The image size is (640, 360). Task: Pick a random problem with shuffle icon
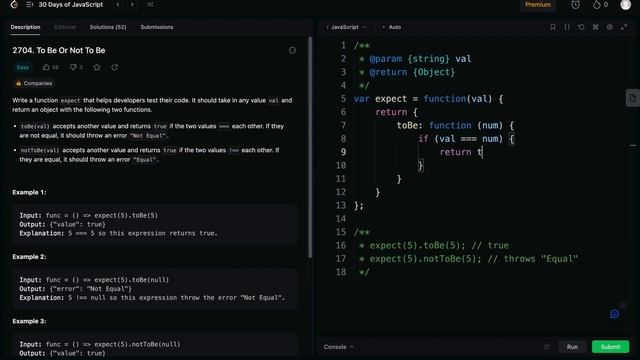tap(150, 4)
